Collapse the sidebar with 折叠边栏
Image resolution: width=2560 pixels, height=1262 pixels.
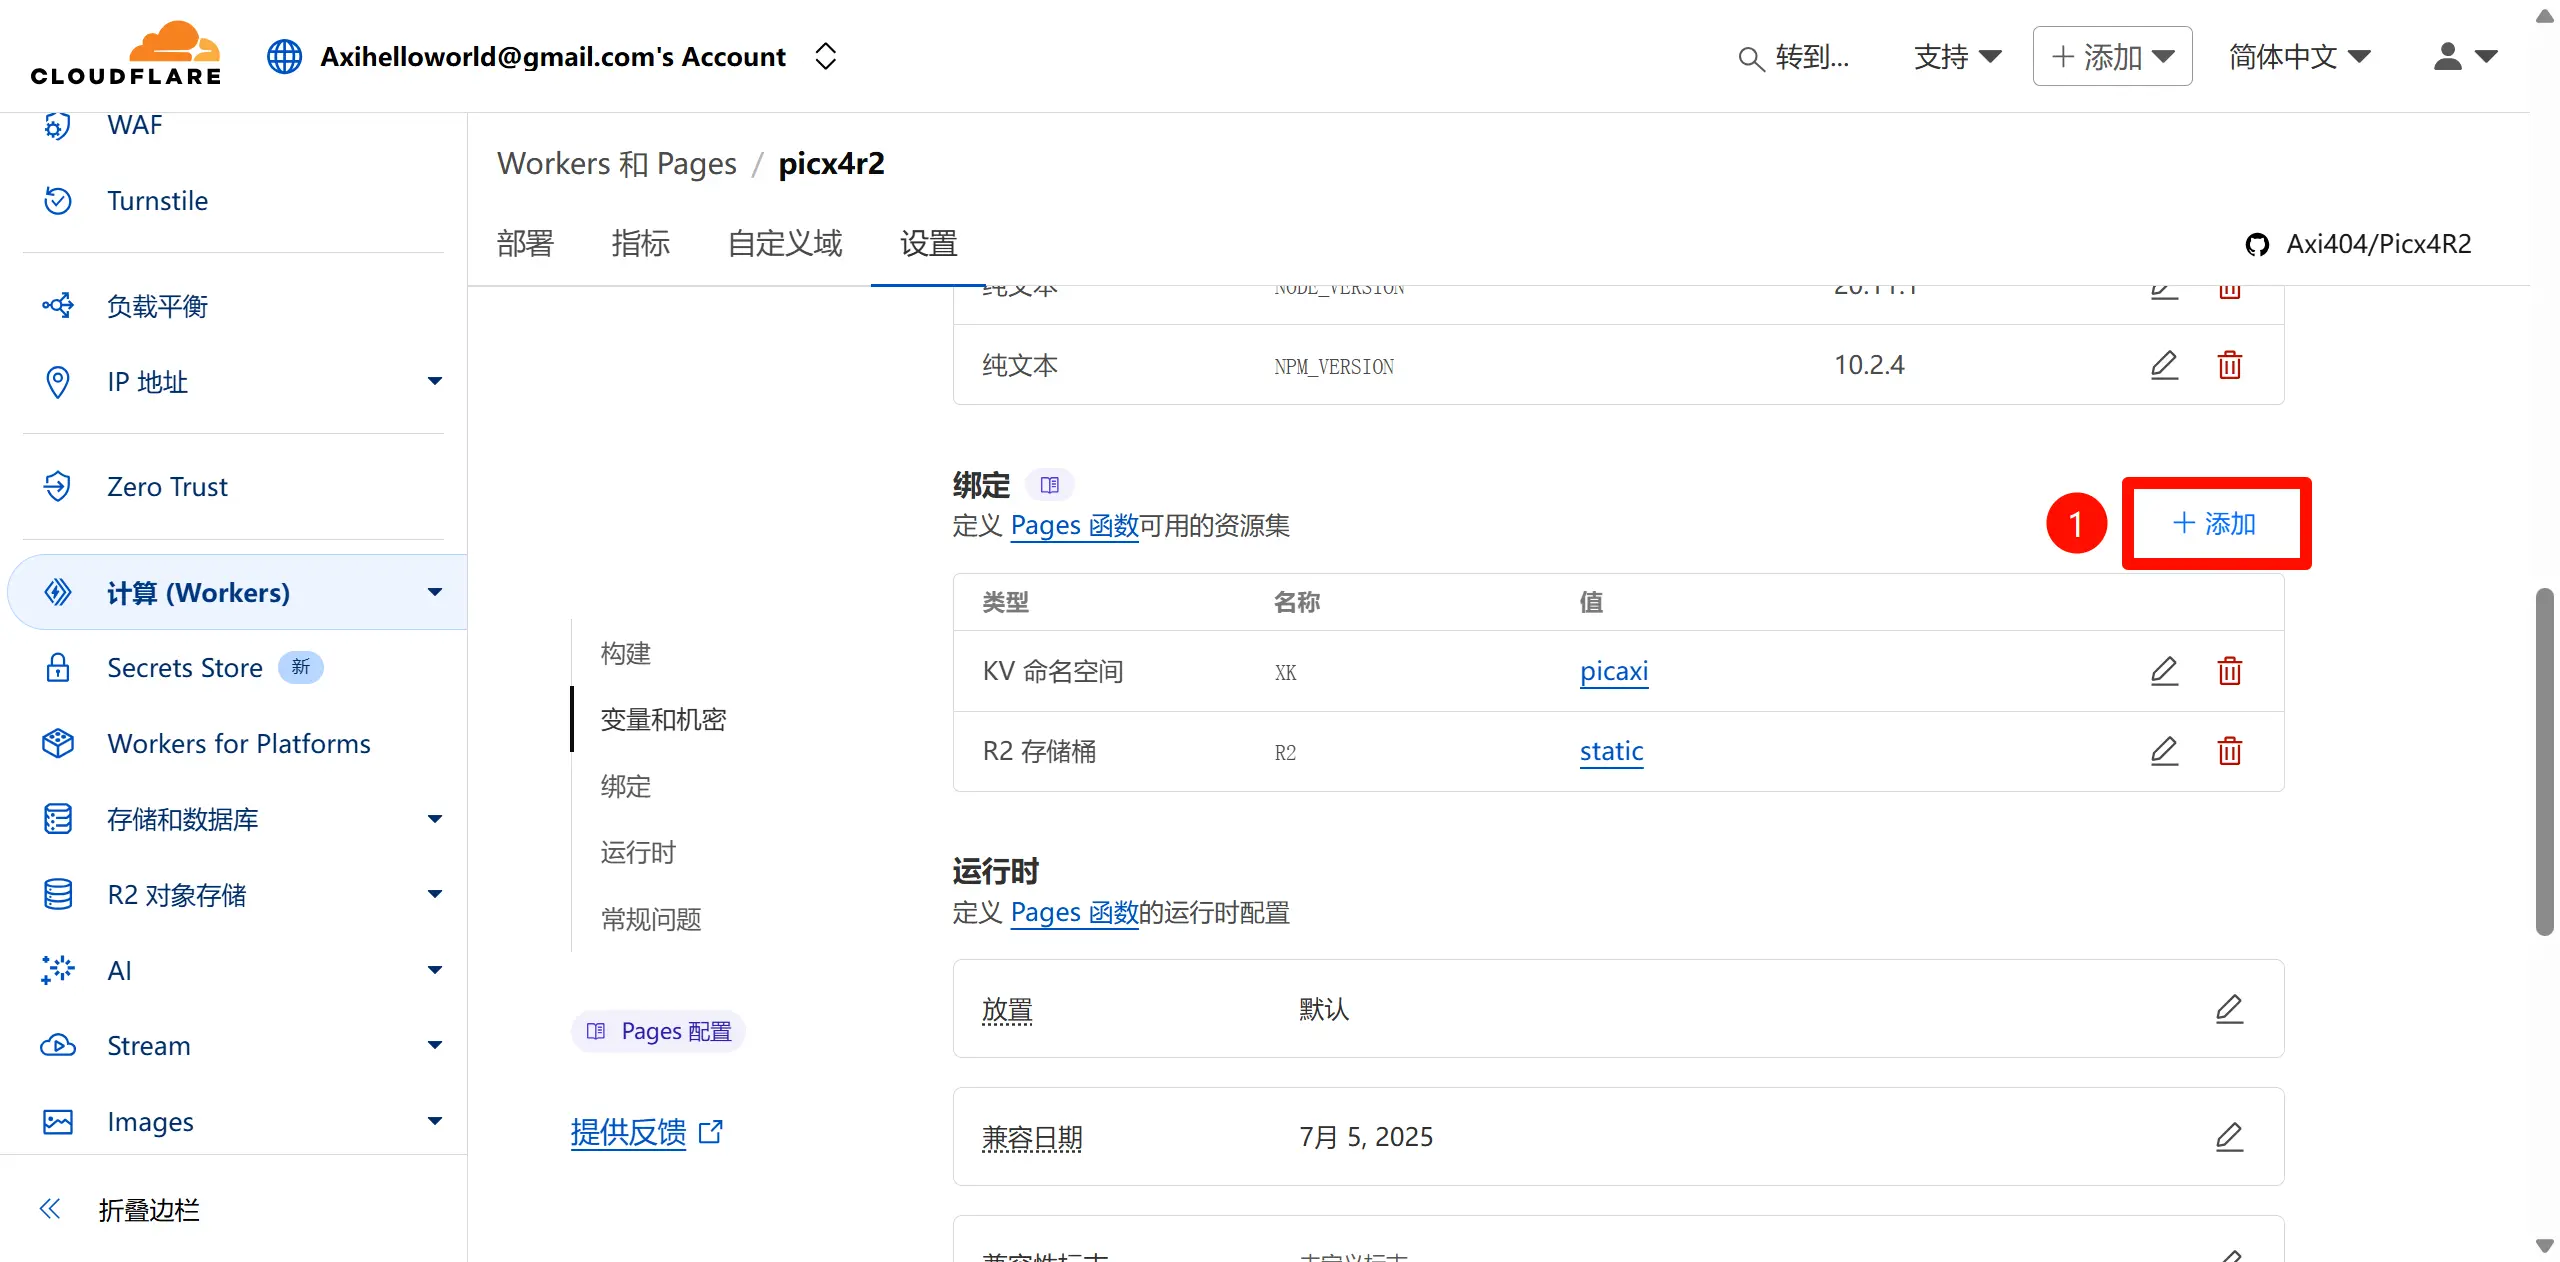tap(120, 1210)
